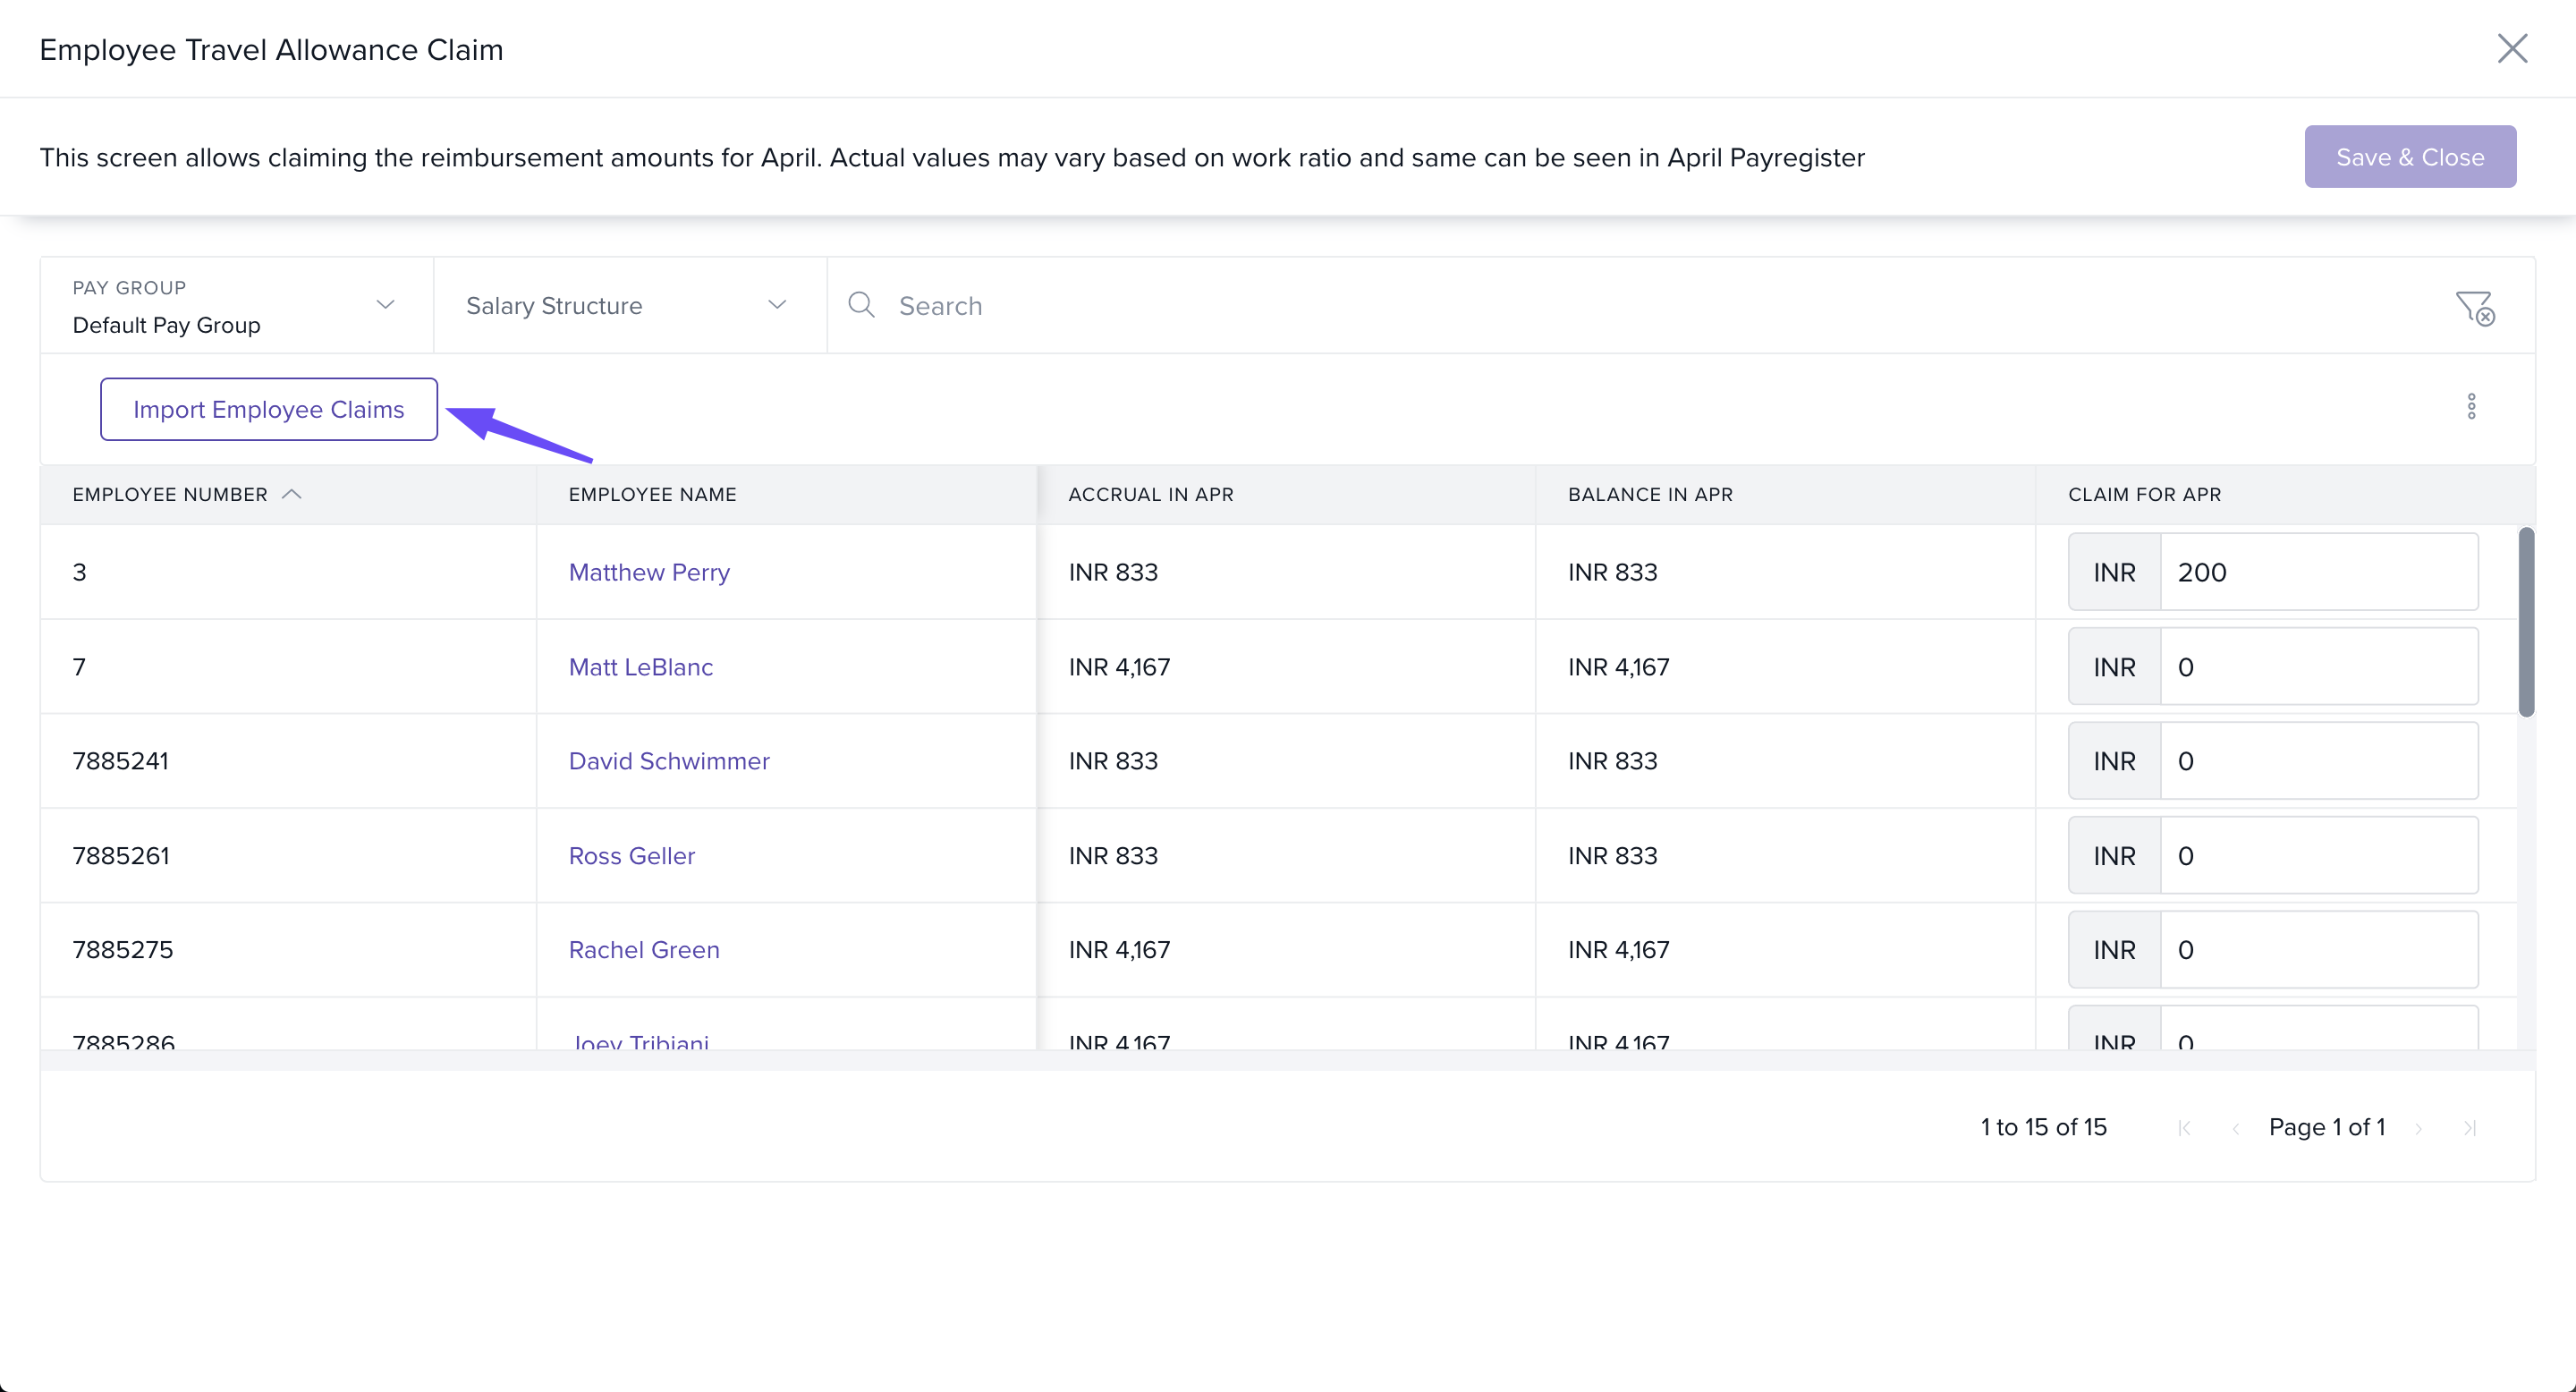
Task: Click Import Employee Claims button
Action: click(x=269, y=409)
